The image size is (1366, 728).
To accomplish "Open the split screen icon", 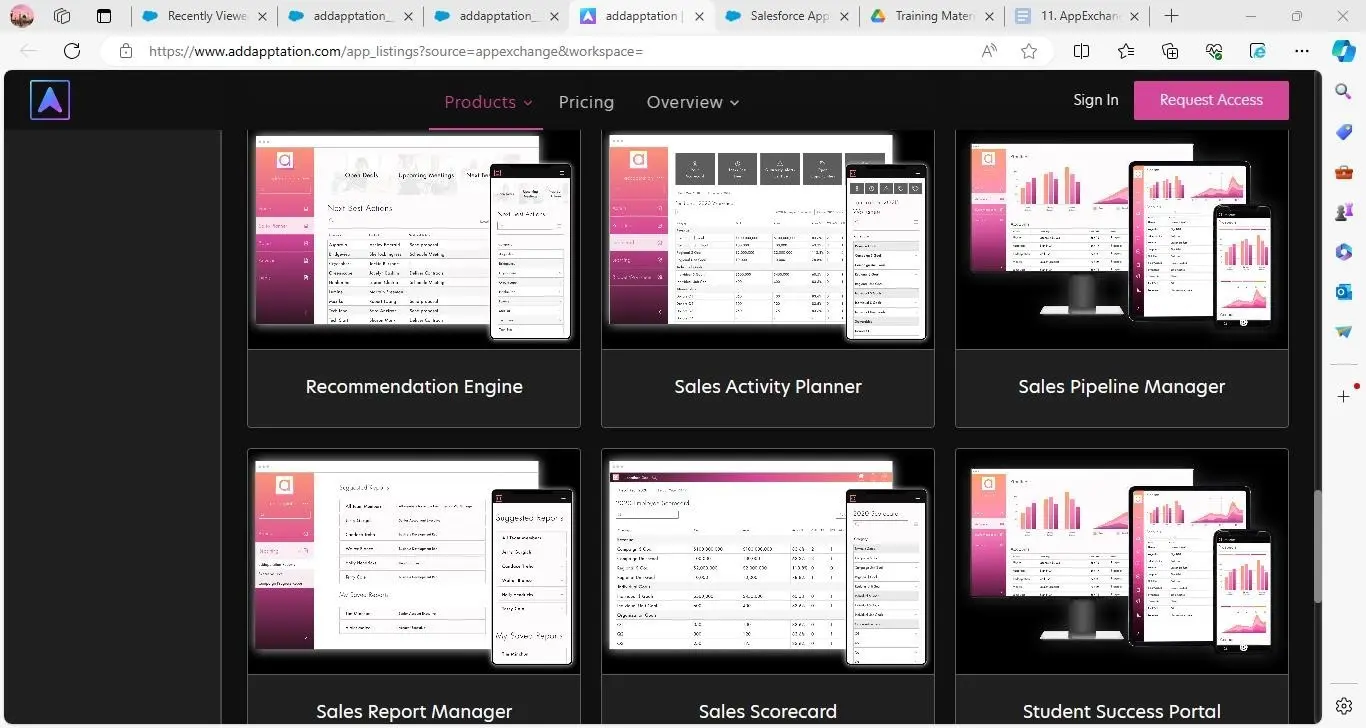I will (1081, 51).
